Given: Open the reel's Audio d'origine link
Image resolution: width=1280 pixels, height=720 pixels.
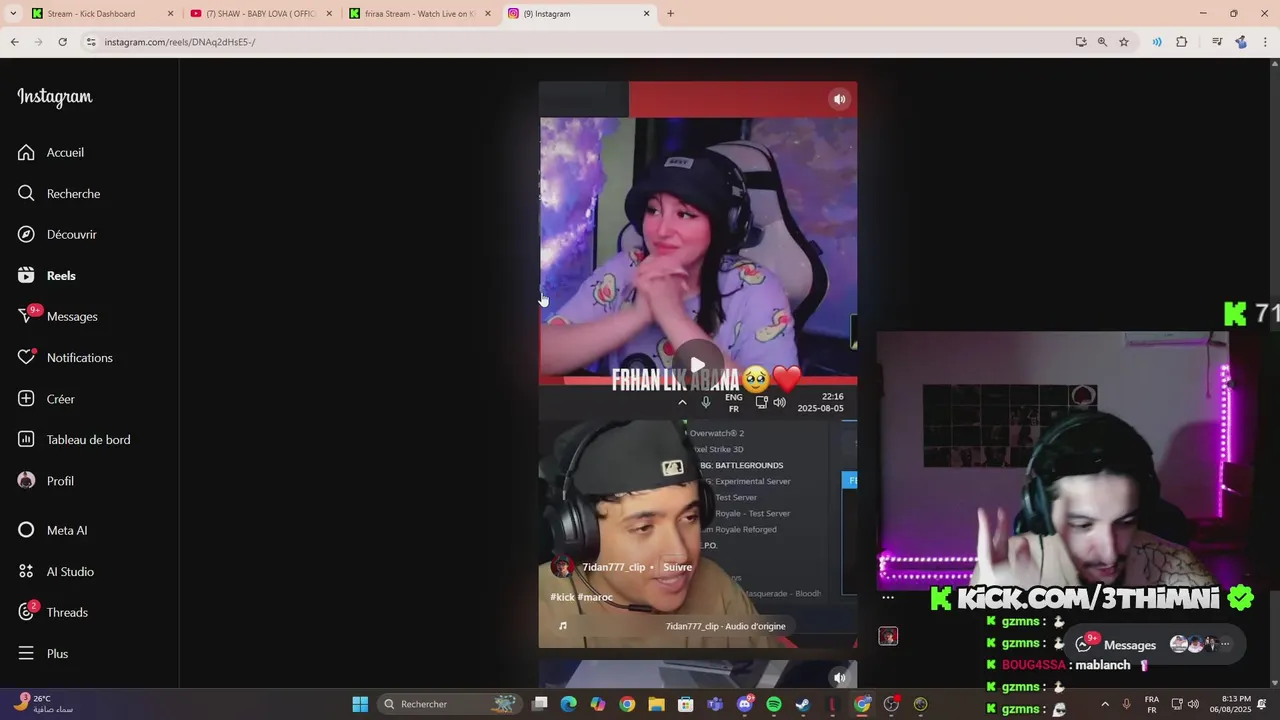Looking at the screenshot, I should pos(725,626).
